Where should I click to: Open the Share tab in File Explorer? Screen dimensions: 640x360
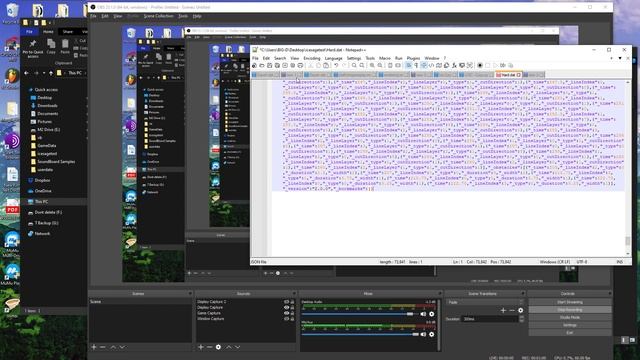[68, 32]
